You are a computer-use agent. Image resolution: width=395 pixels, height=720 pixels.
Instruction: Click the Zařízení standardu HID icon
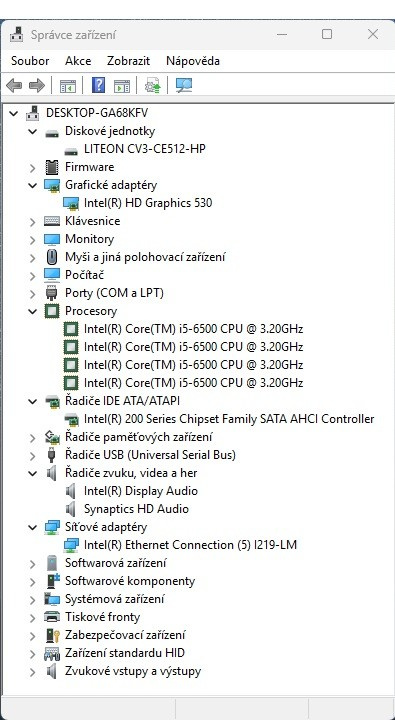coord(52,653)
